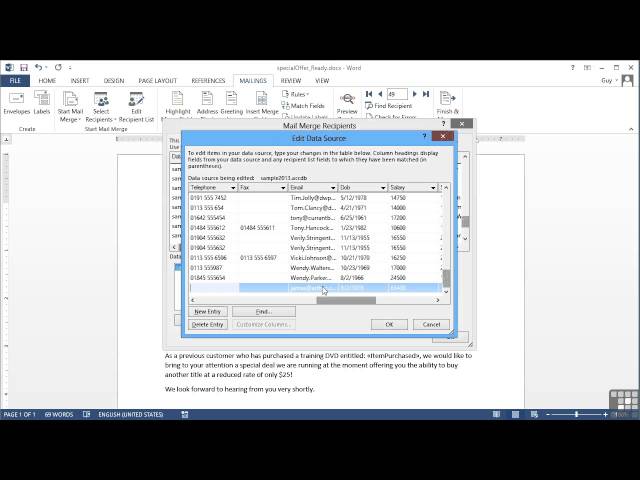The width and height of the screenshot is (640, 480).
Task: Click Dob cell 6/25/1961
Action: [363, 218]
